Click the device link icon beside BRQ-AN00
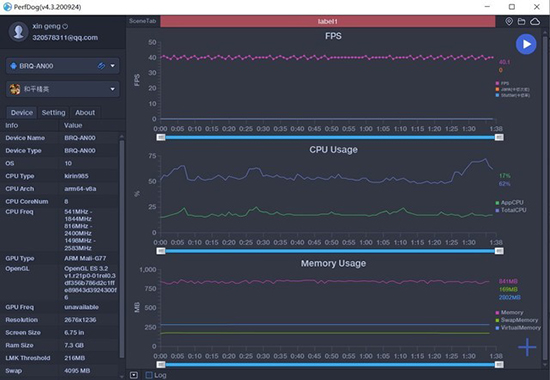 pos(101,66)
